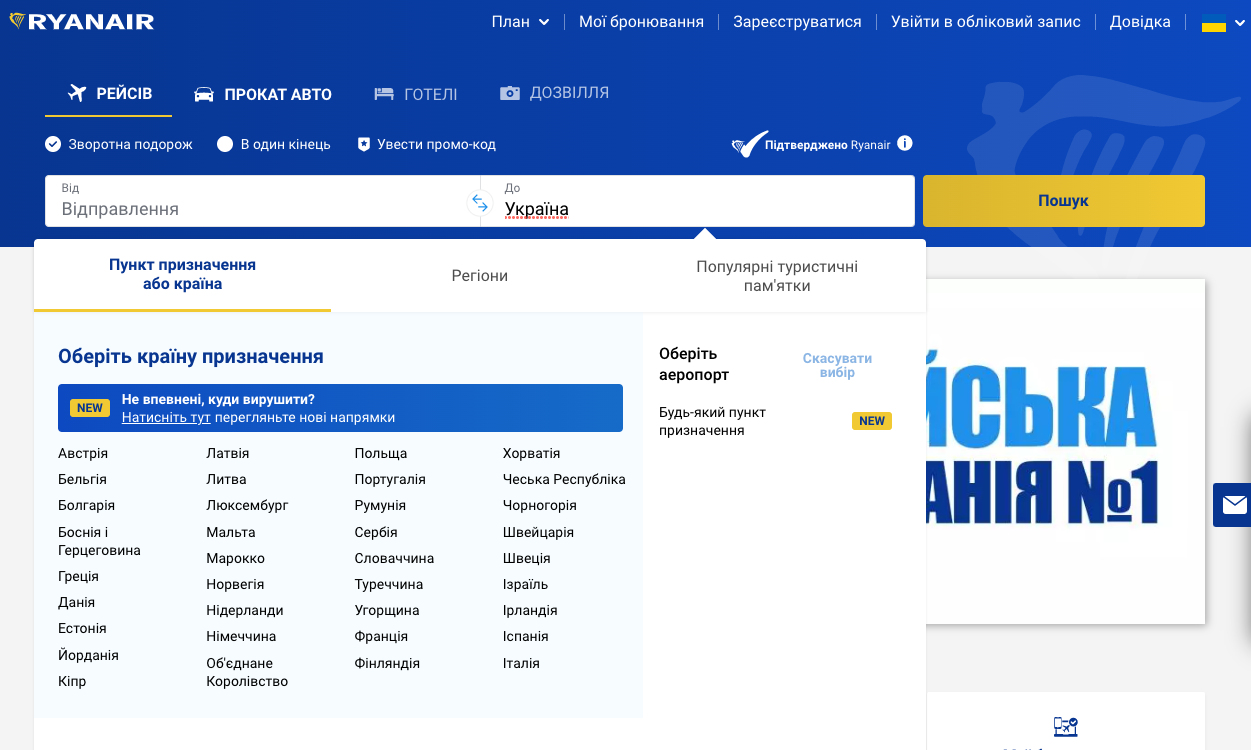This screenshot has width=1251, height=750.
Task: Choose Латвія from country list
Action: point(228,453)
